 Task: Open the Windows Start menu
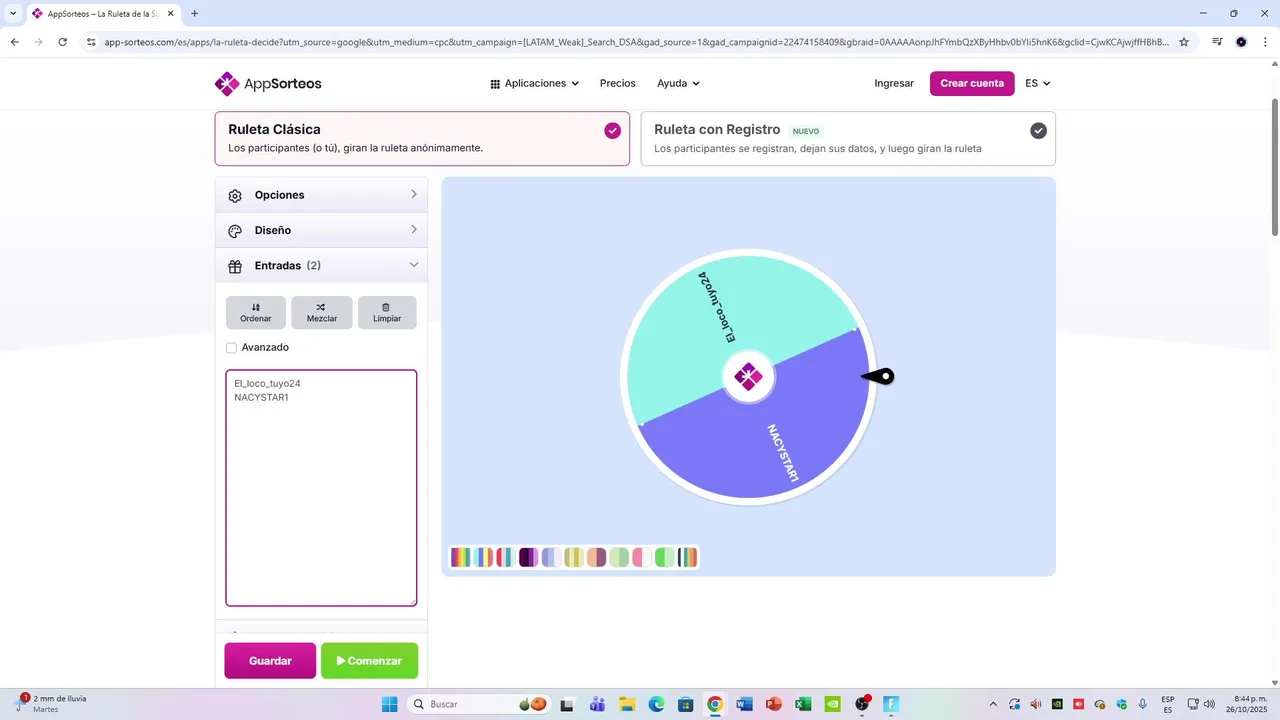(x=389, y=704)
